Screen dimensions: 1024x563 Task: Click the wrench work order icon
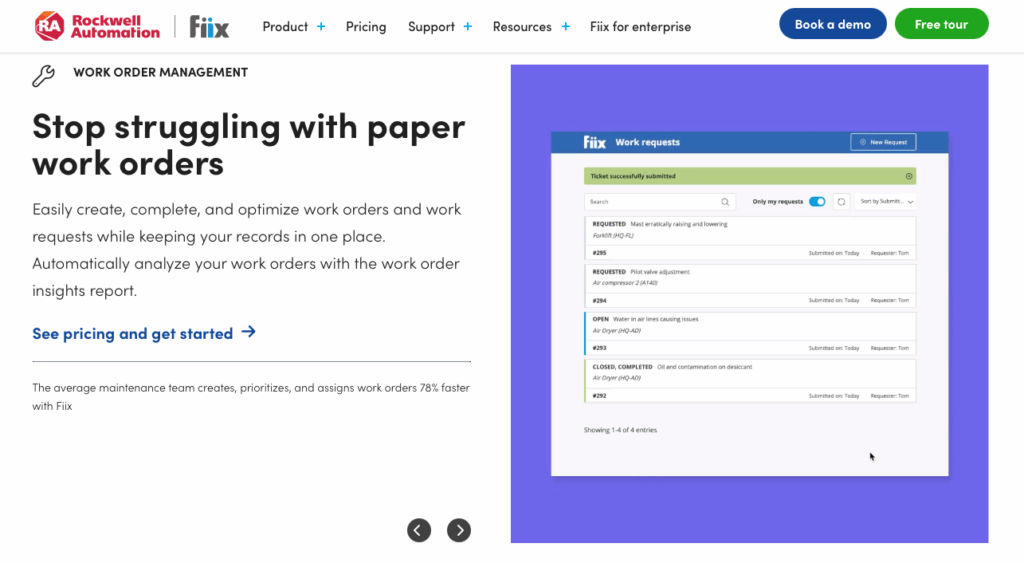coord(44,76)
